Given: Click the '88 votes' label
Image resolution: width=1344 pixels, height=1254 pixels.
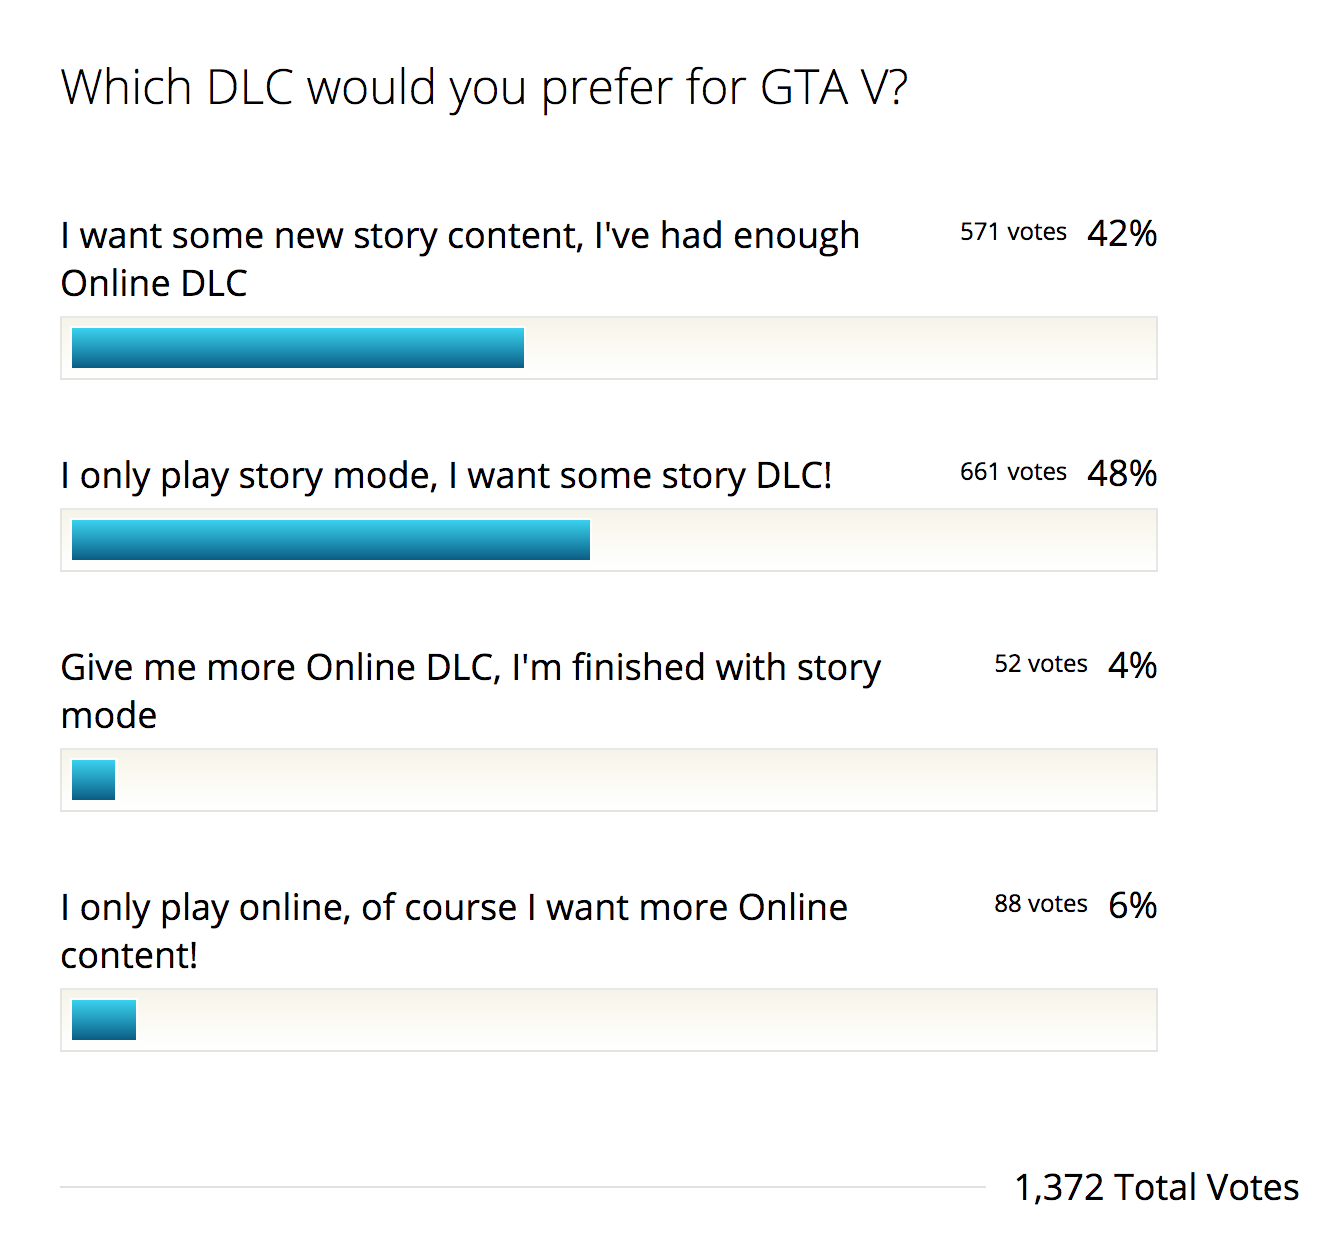Looking at the screenshot, I should point(1040,904).
